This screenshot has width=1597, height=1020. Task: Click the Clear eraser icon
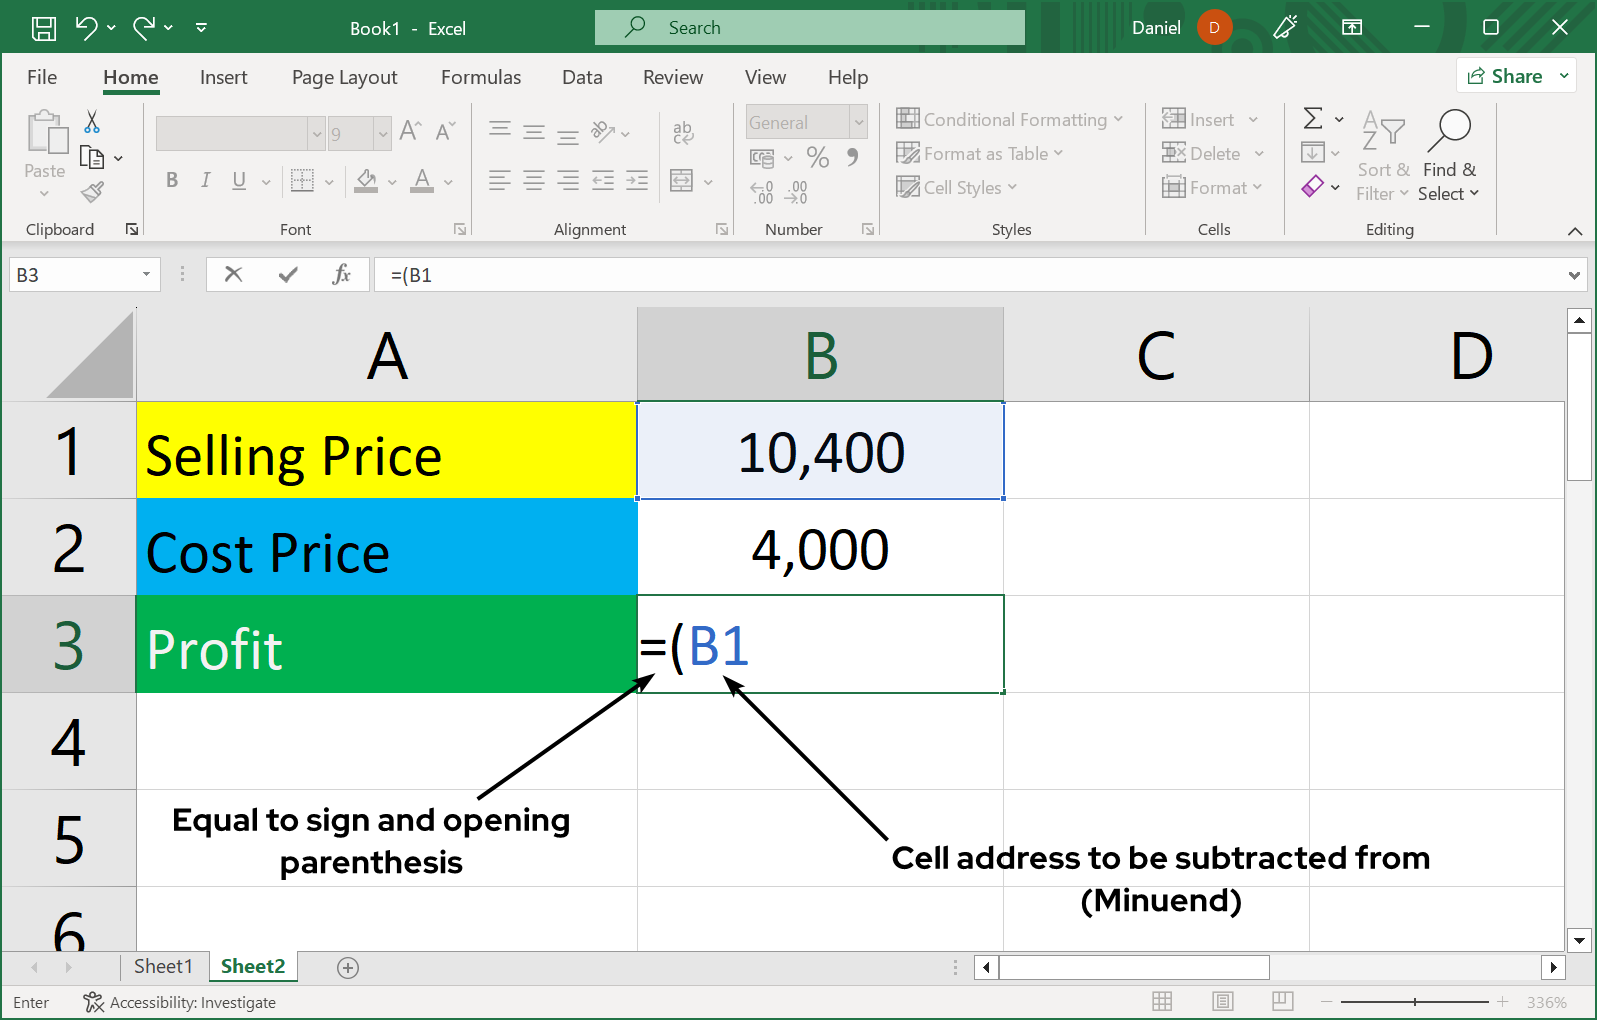coord(1313,186)
